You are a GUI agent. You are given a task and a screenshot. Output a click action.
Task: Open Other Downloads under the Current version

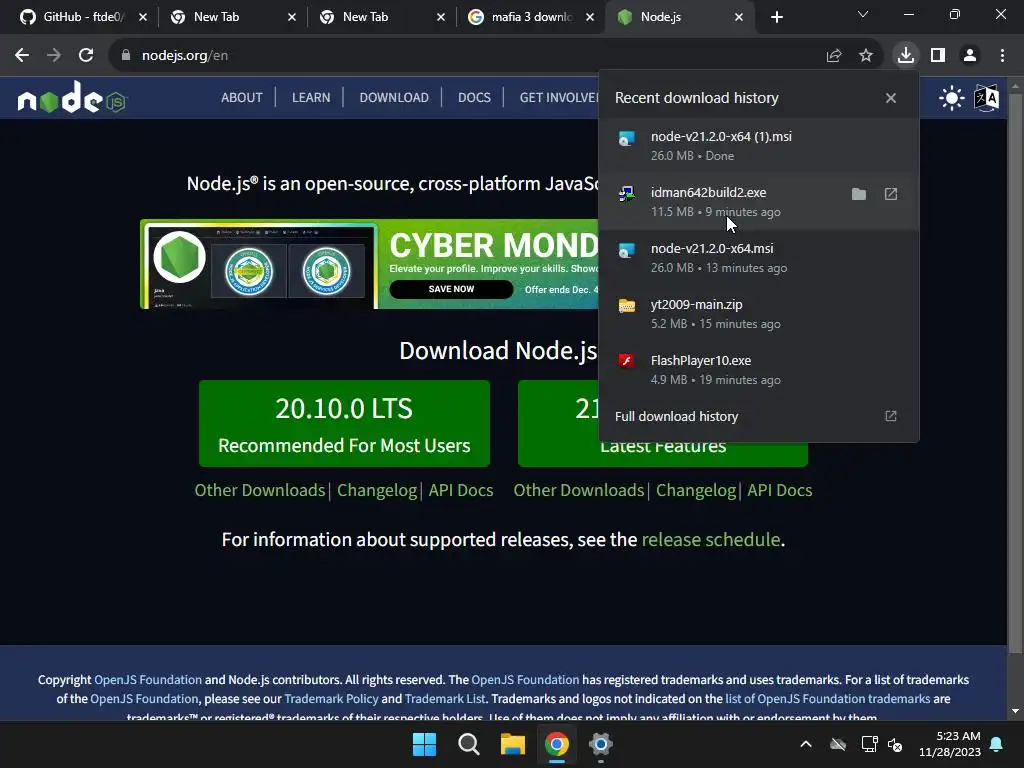(578, 490)
